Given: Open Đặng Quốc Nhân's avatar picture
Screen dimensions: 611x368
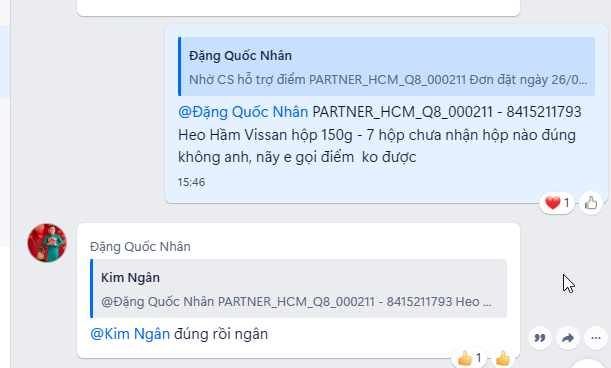Looking at the screenshot, I should coord(47,242).
